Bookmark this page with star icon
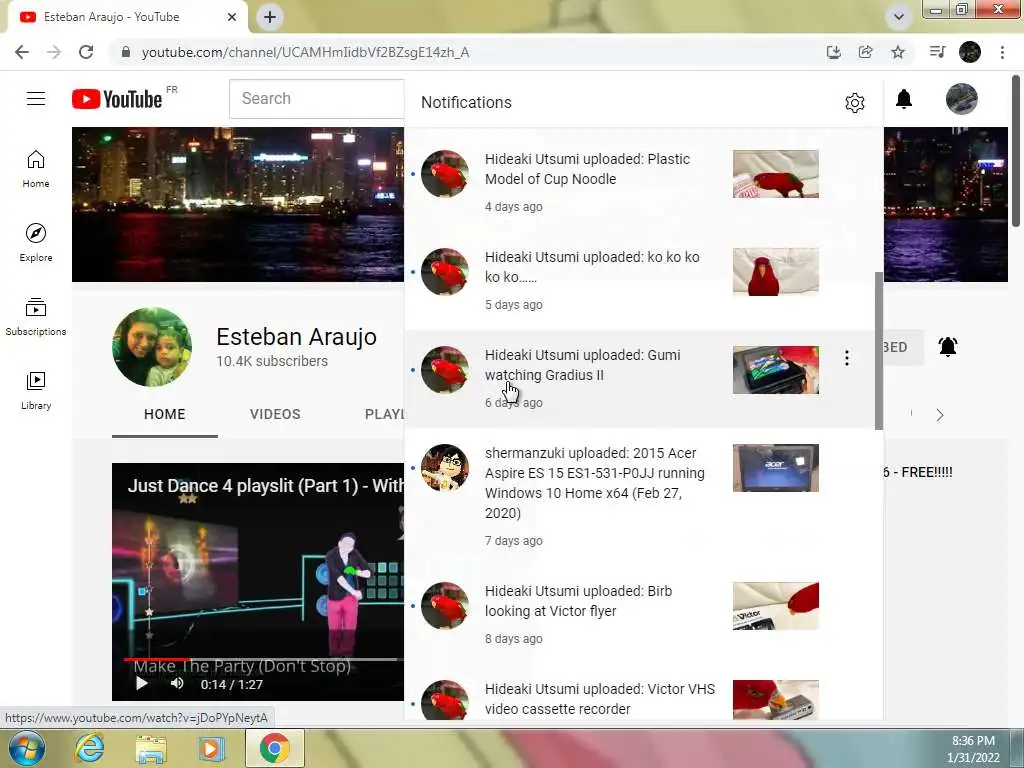Screen dimensions: 1024x768 [x=898, y=52]
